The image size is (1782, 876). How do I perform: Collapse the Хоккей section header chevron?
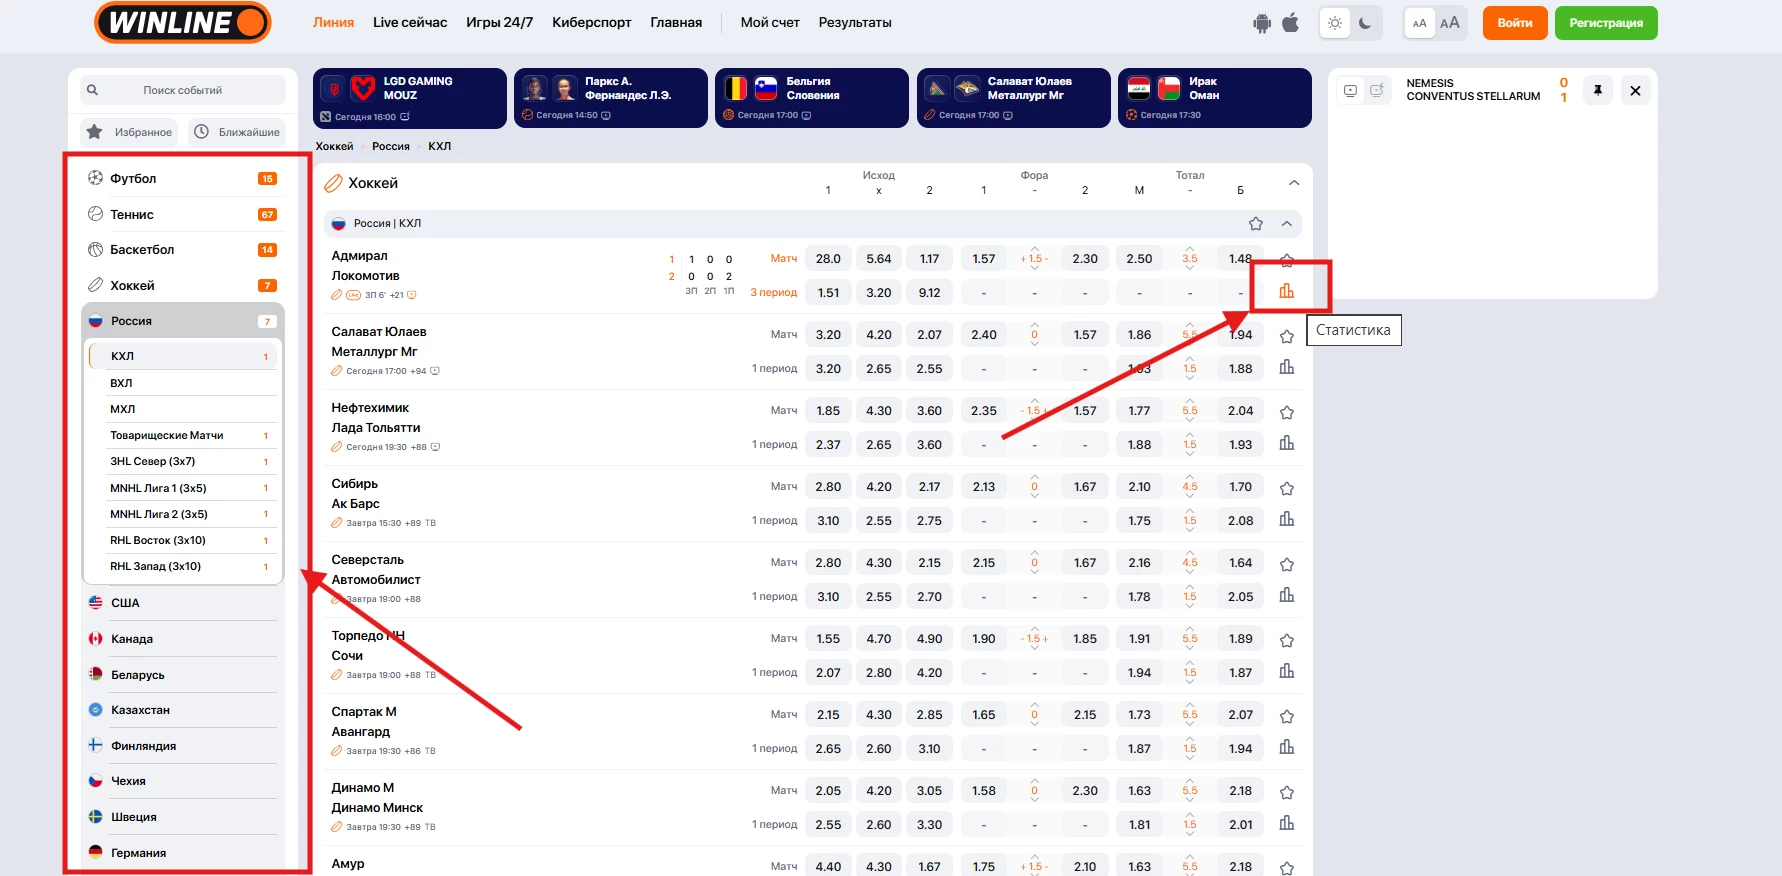click(x=1294, y=183)
